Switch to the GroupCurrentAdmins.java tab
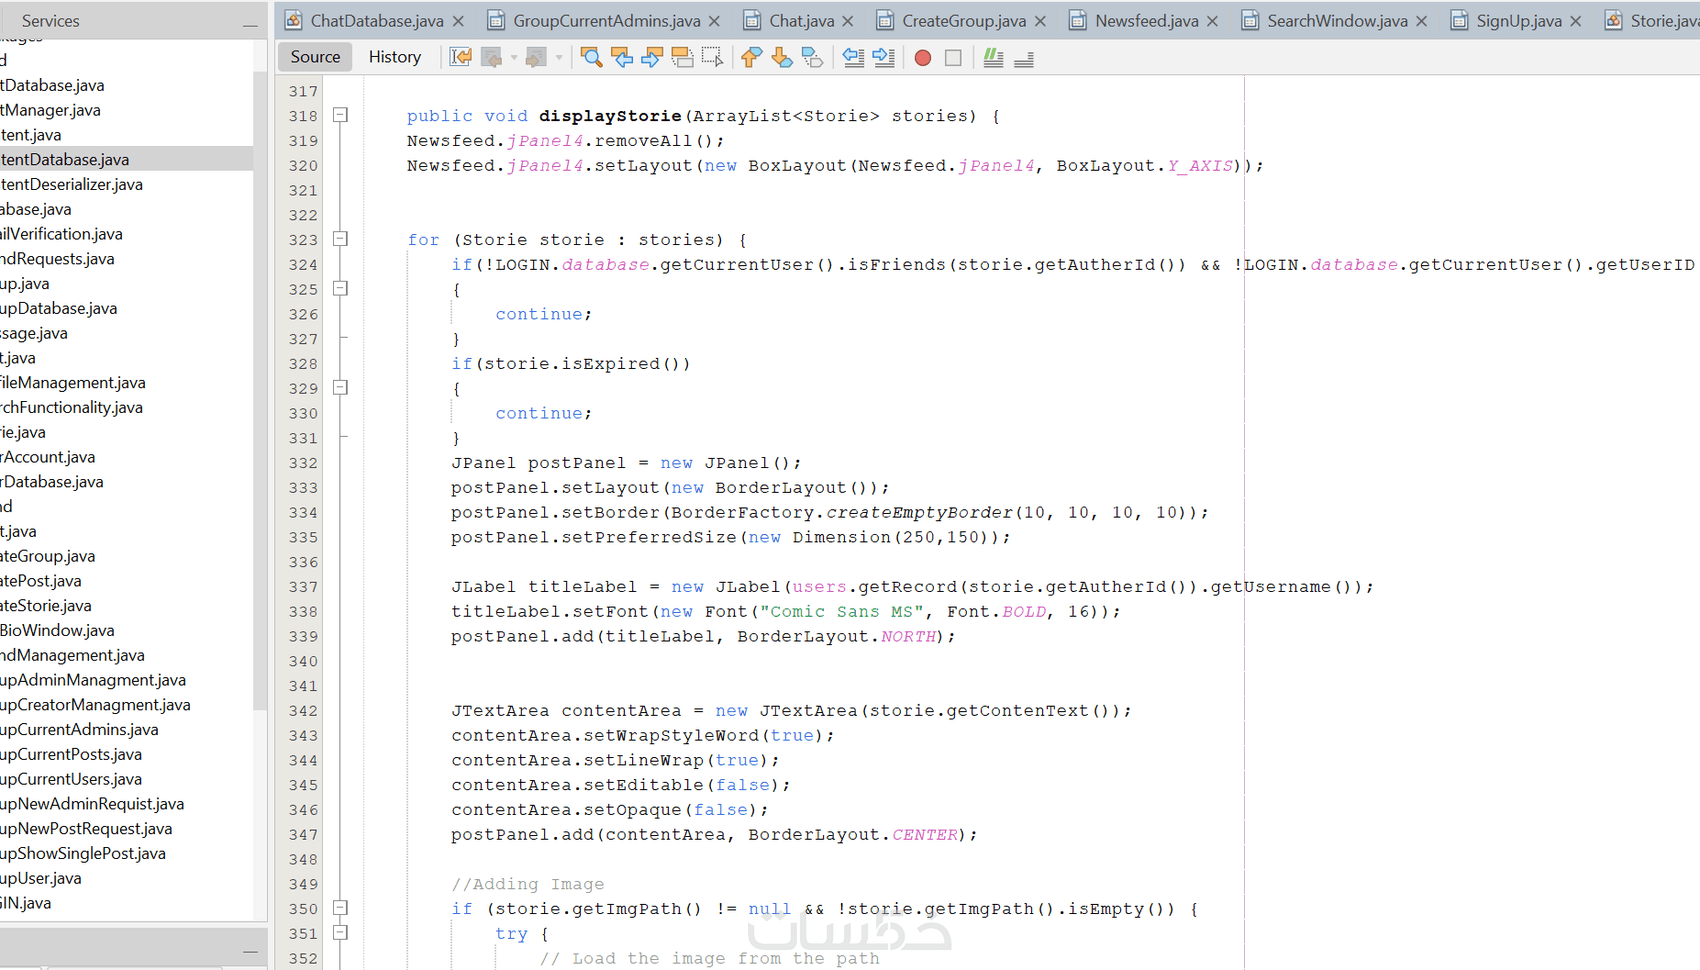The height and width of the screenshot is (970, 1700). pos(605,20)
